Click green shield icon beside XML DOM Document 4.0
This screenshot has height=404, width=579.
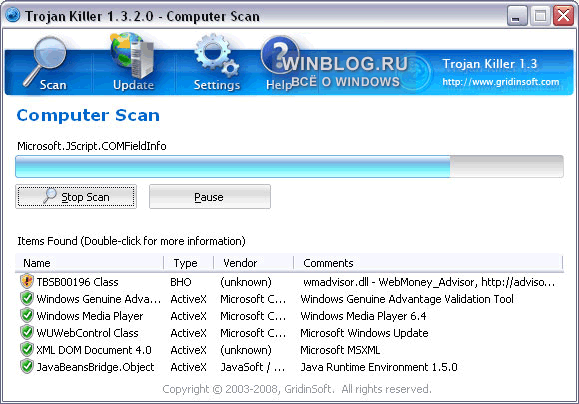point(27,349)
